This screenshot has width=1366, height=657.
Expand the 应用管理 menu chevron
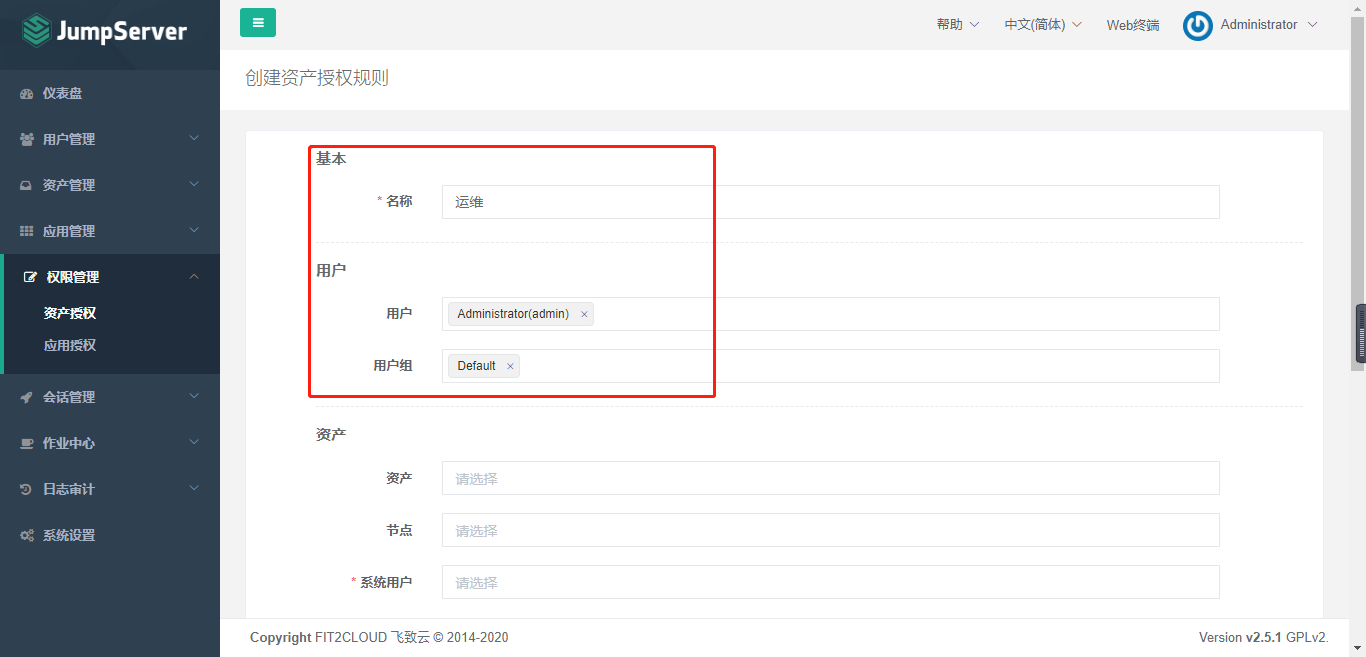194,231
